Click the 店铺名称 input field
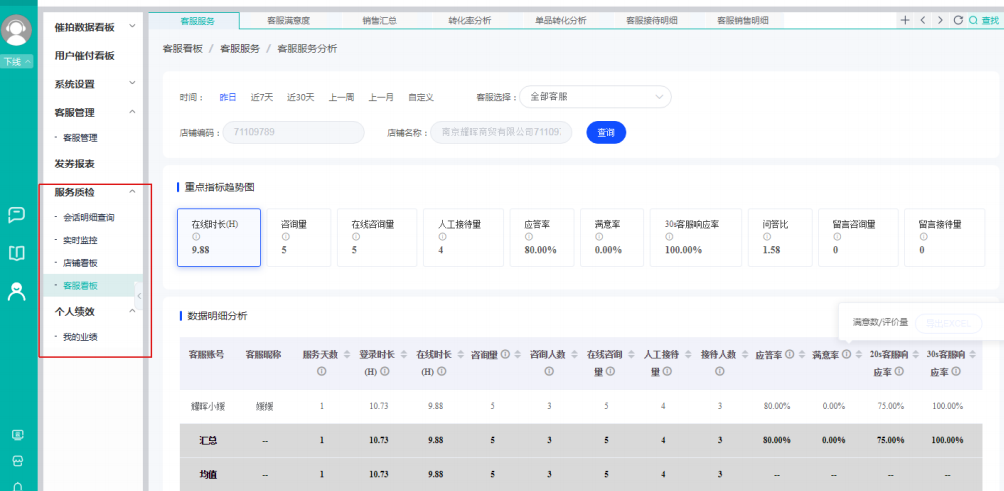The image size is (1004, 491). 501,133
